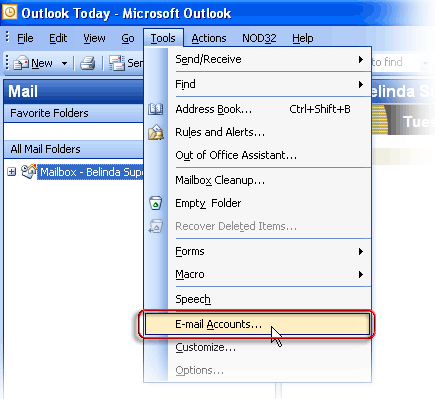Click the Send/Receive toolbar icon

click(117, 63)
